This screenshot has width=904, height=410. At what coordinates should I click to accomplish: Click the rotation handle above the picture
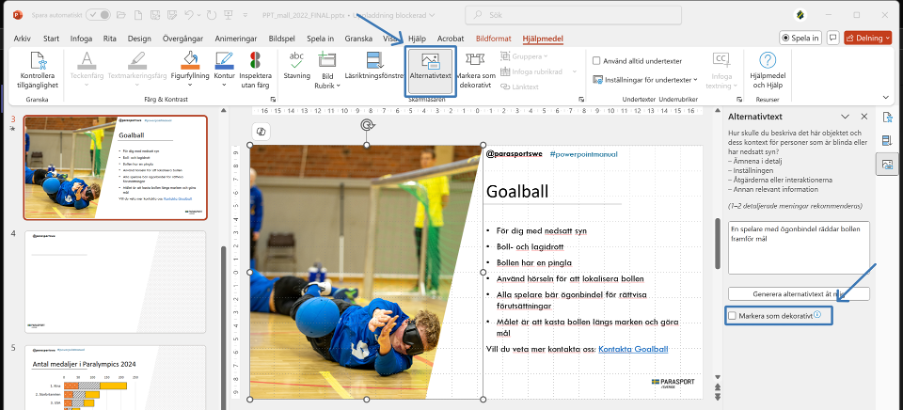pos(366,125)
